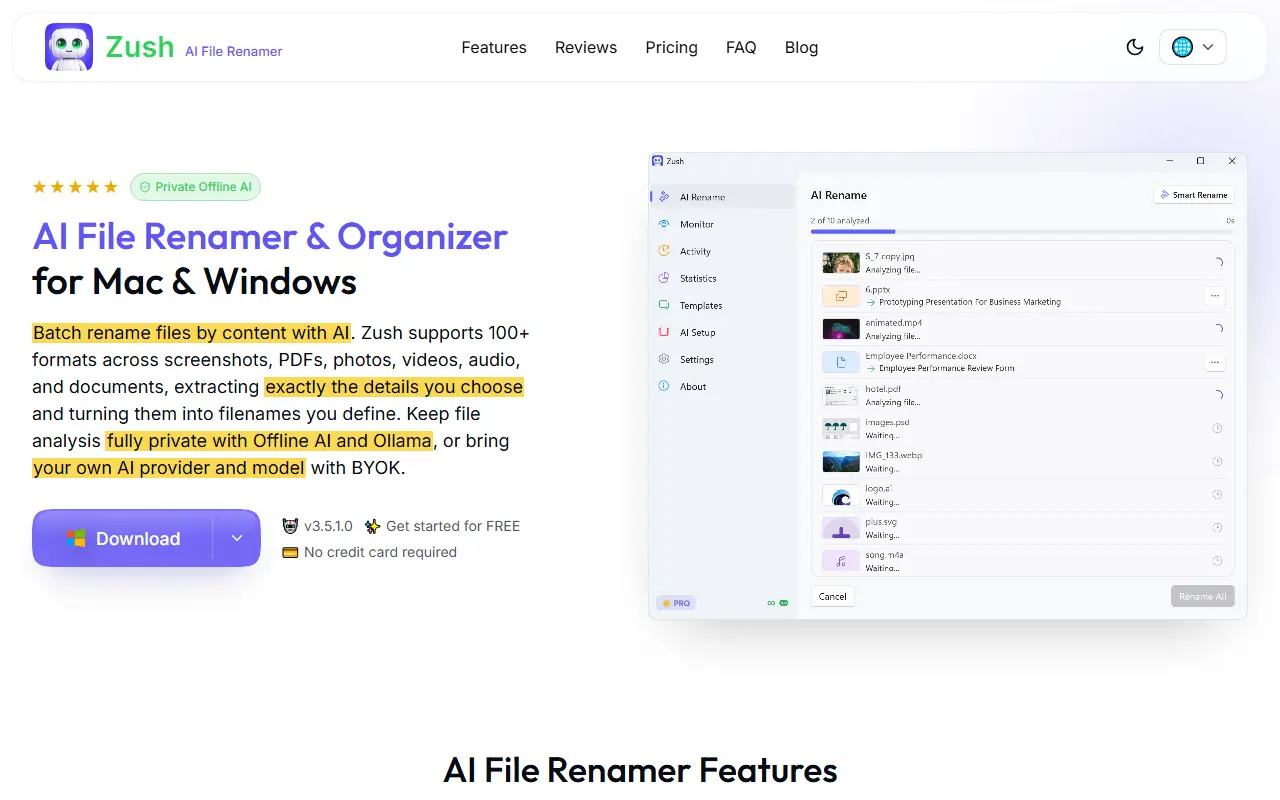Click the waiting clock icon for song.m4a
Image resolution: width=1280 pixels, height=800 pixels.
(x=1217, y=561)
